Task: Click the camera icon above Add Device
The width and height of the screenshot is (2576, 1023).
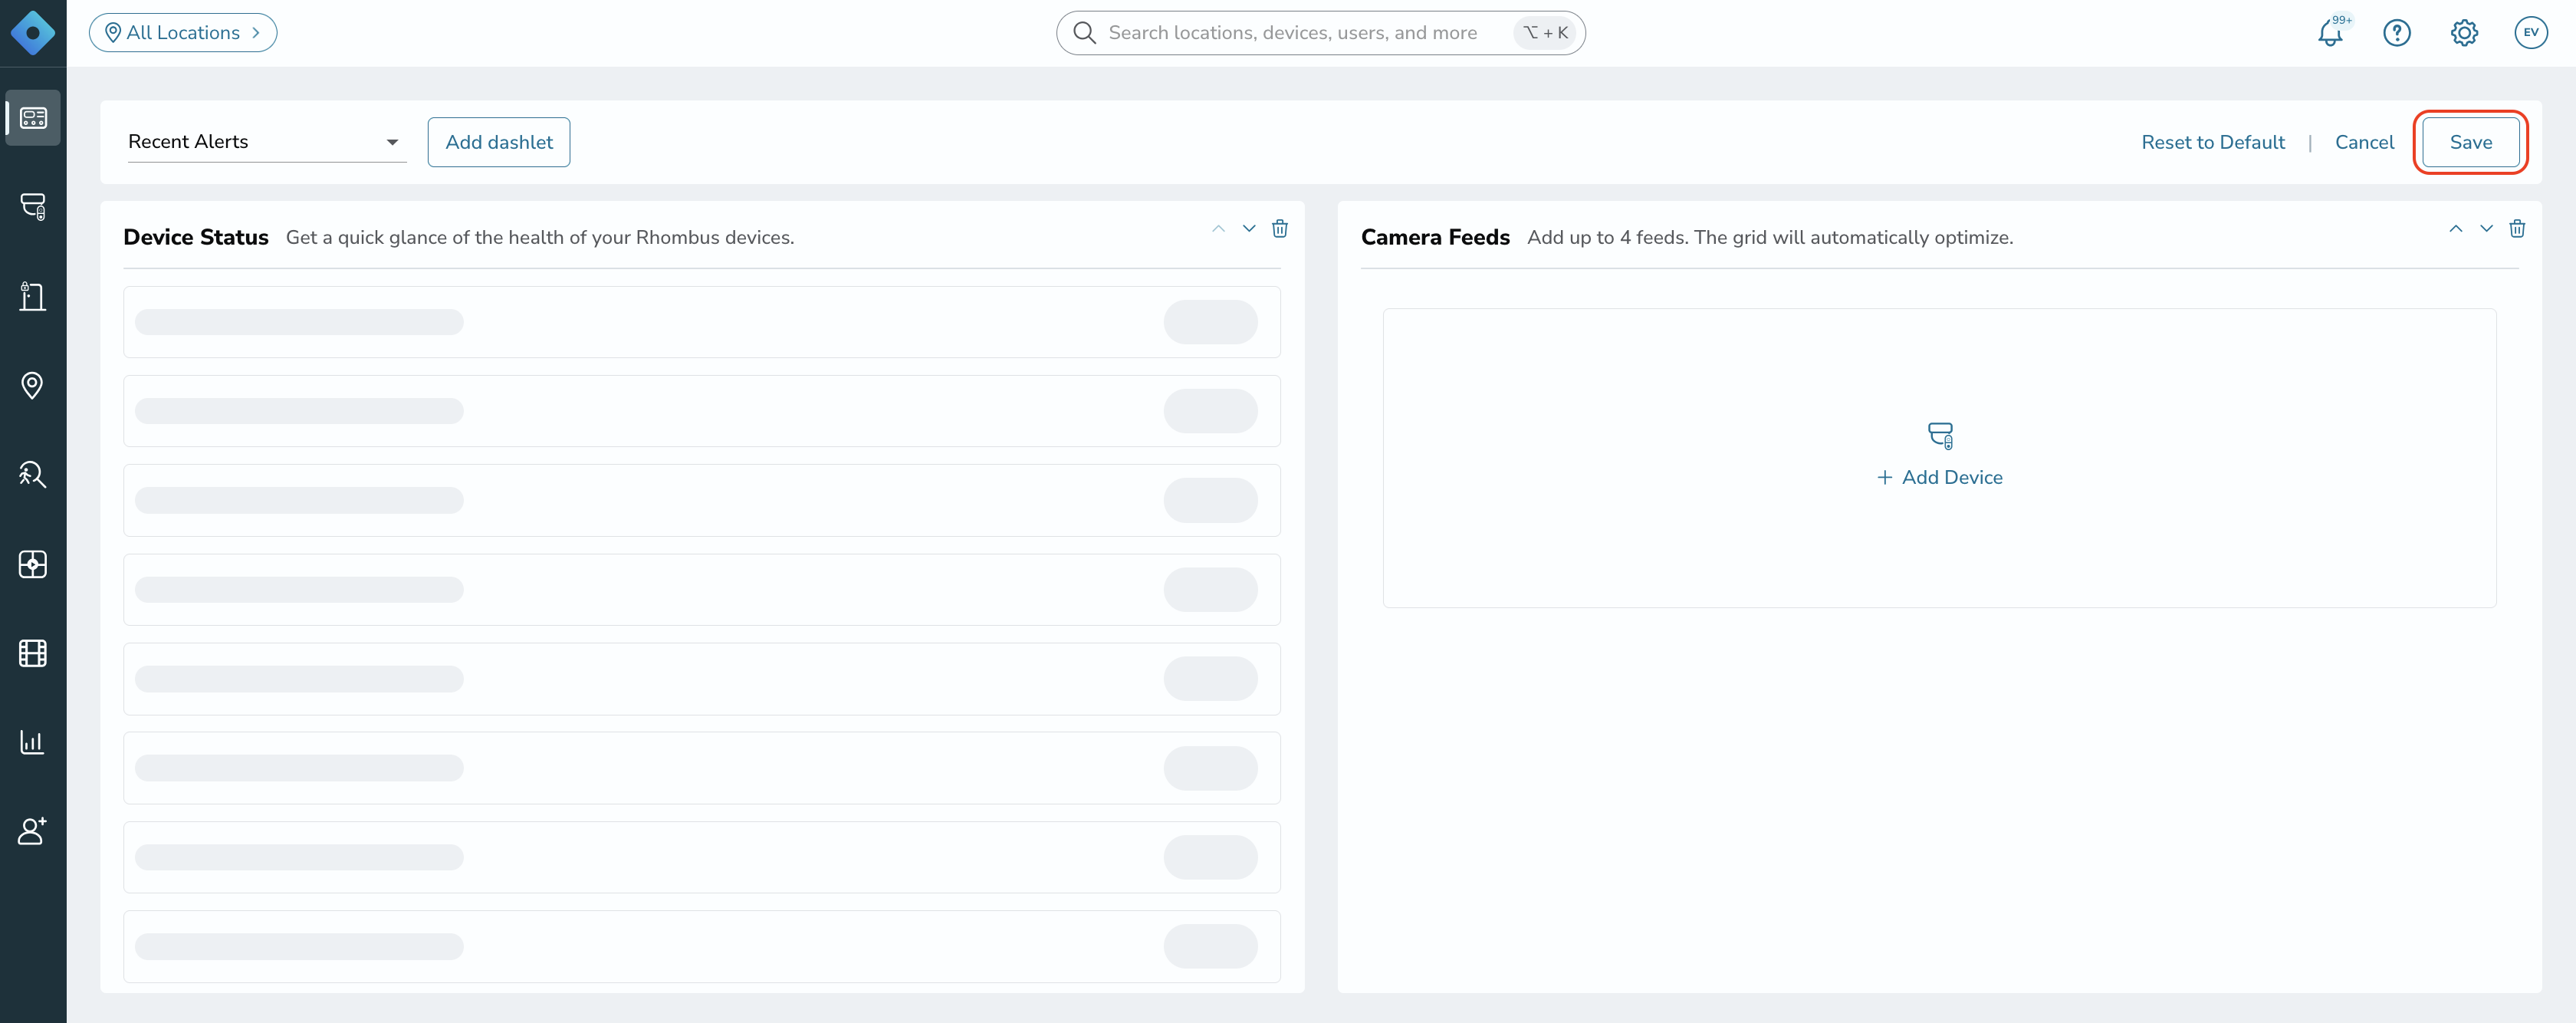Action: (1940, 436)
